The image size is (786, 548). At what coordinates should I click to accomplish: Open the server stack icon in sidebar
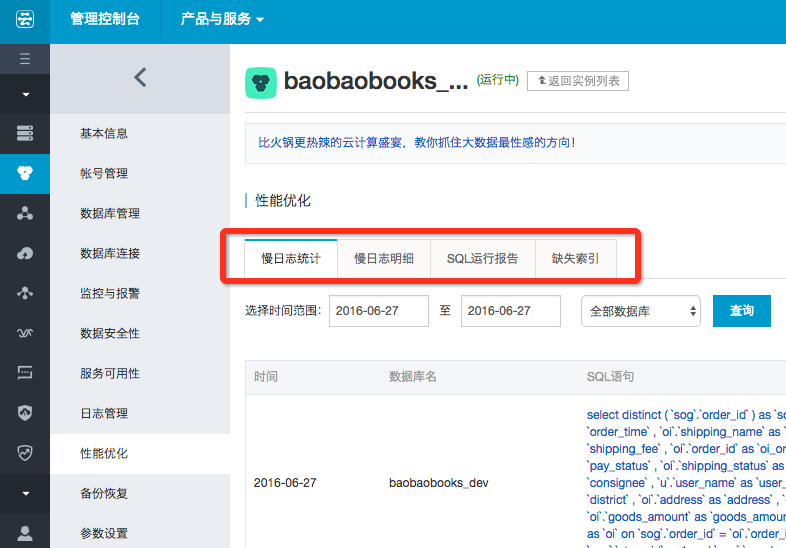[25, 133]
